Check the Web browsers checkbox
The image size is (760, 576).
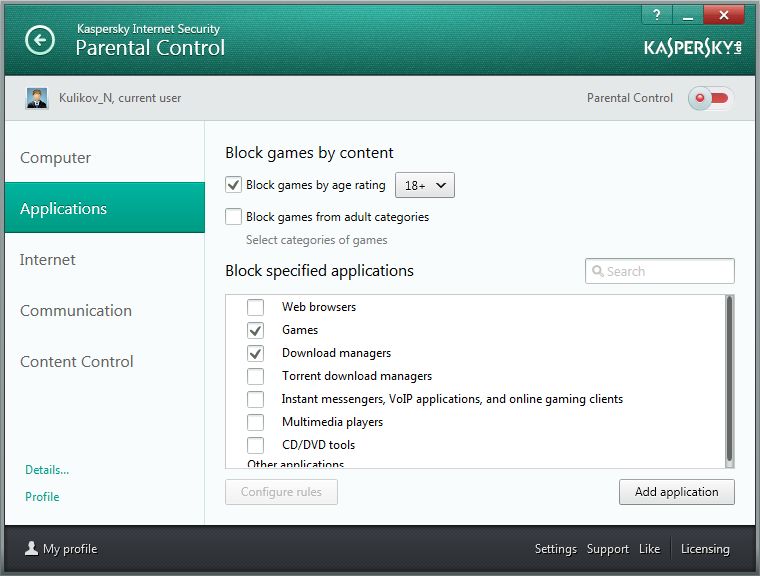255,307
